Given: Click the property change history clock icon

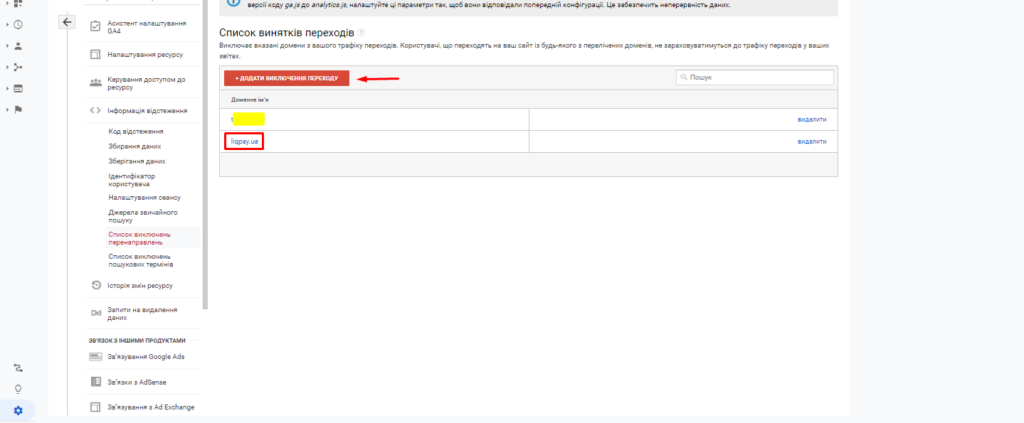Looking at the screenshot, I should [x=95, y=285].
